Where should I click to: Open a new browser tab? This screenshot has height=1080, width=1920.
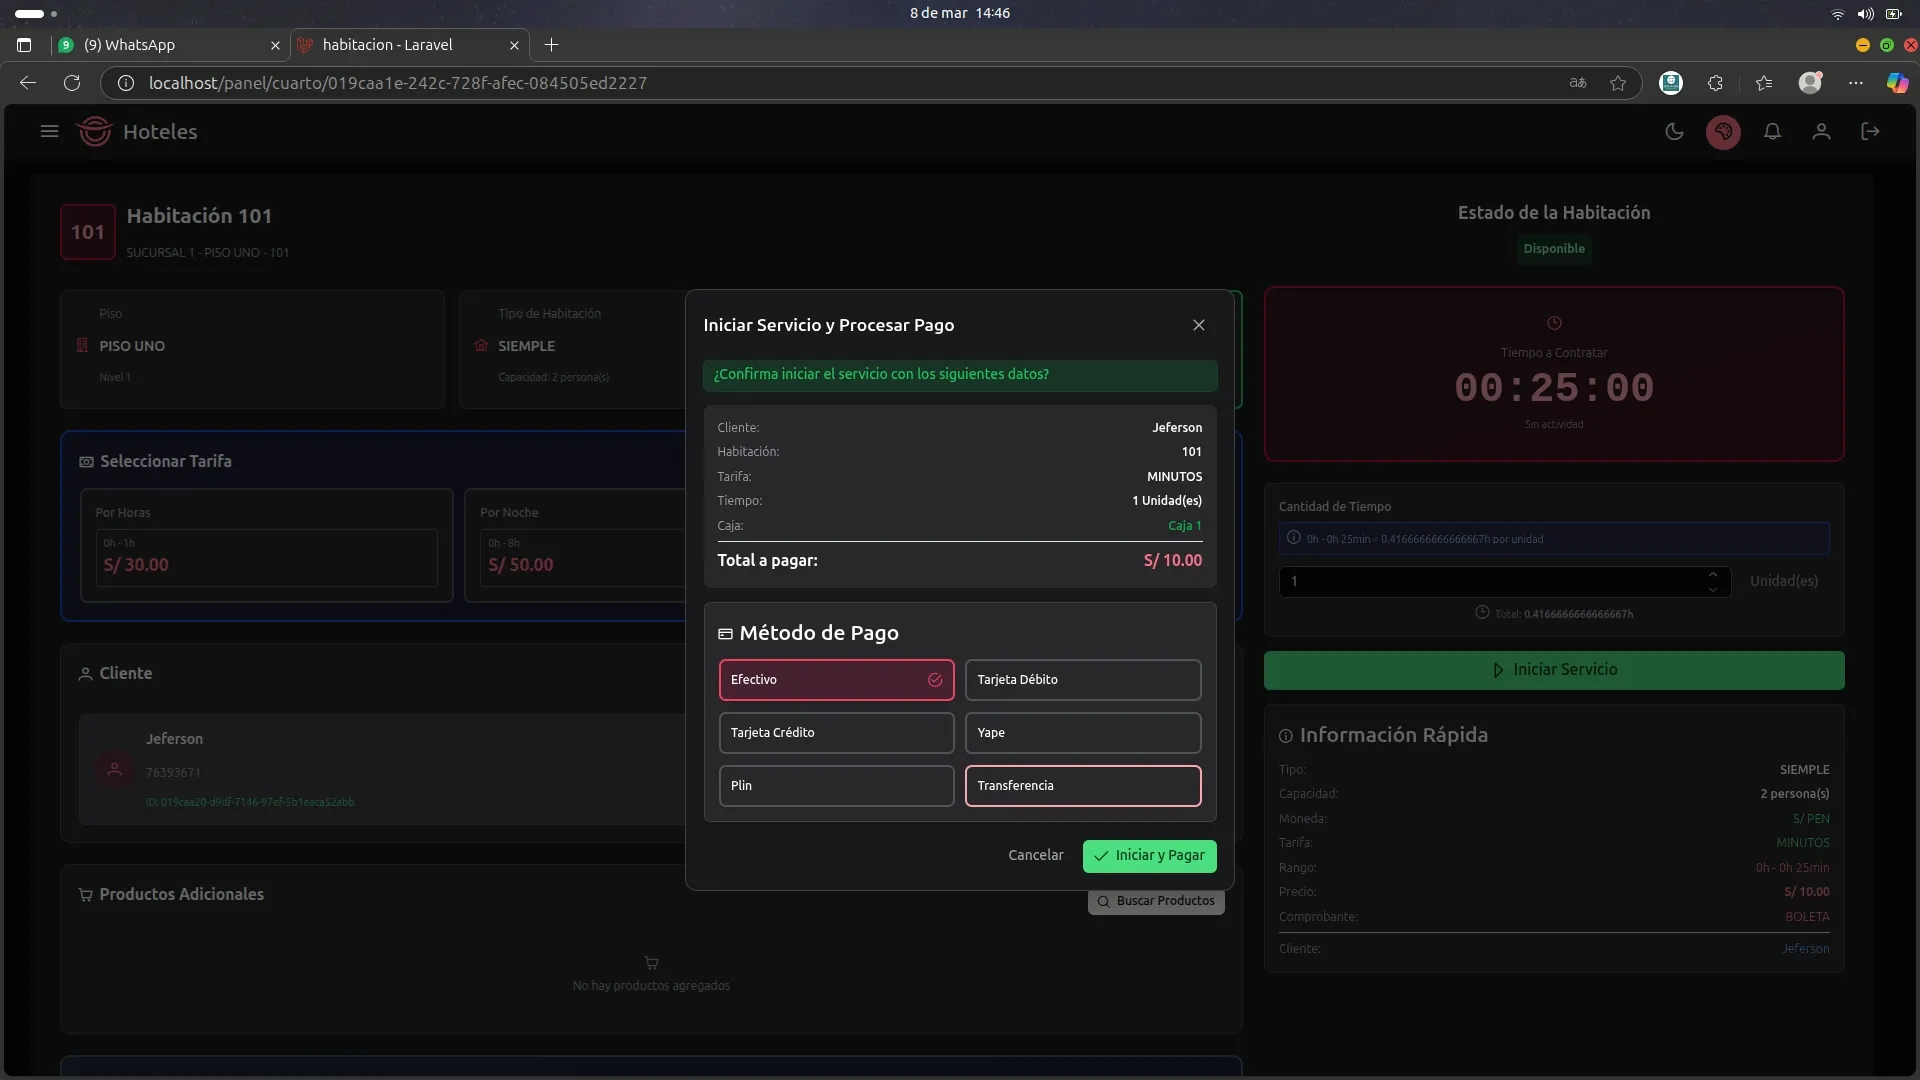coord(551,45)
